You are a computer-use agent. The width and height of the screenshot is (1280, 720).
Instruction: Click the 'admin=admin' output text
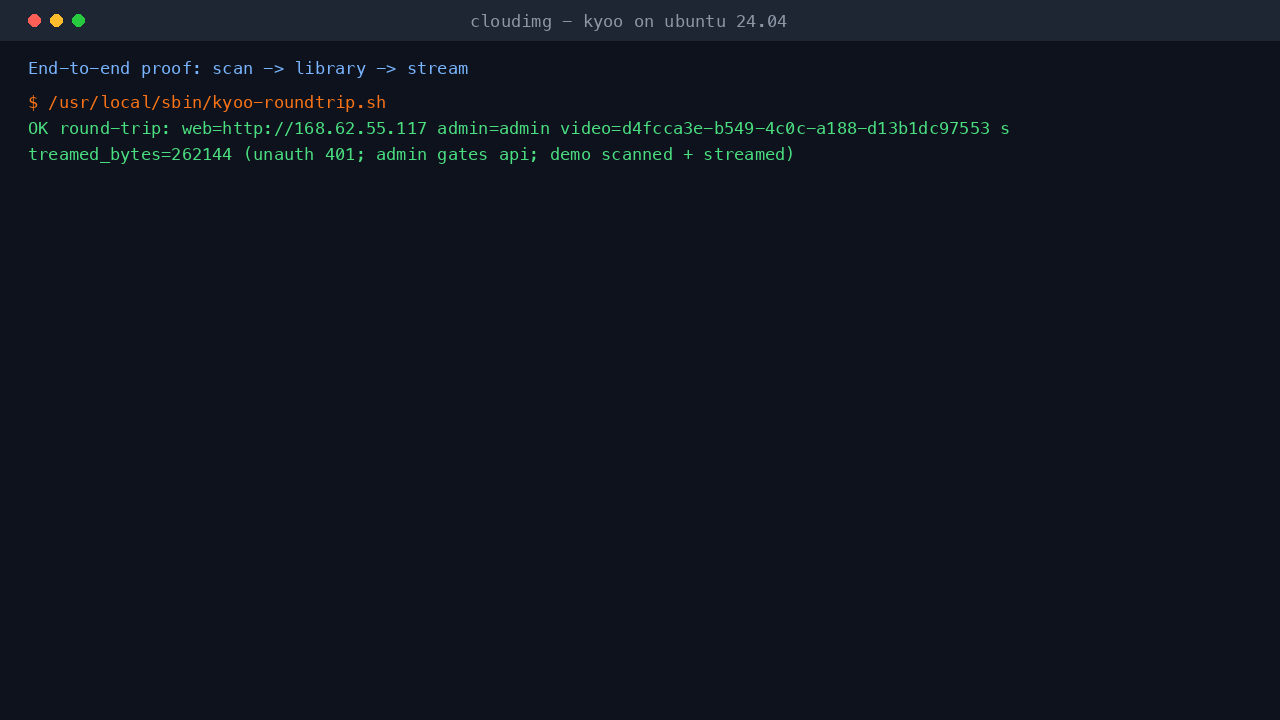493,128
